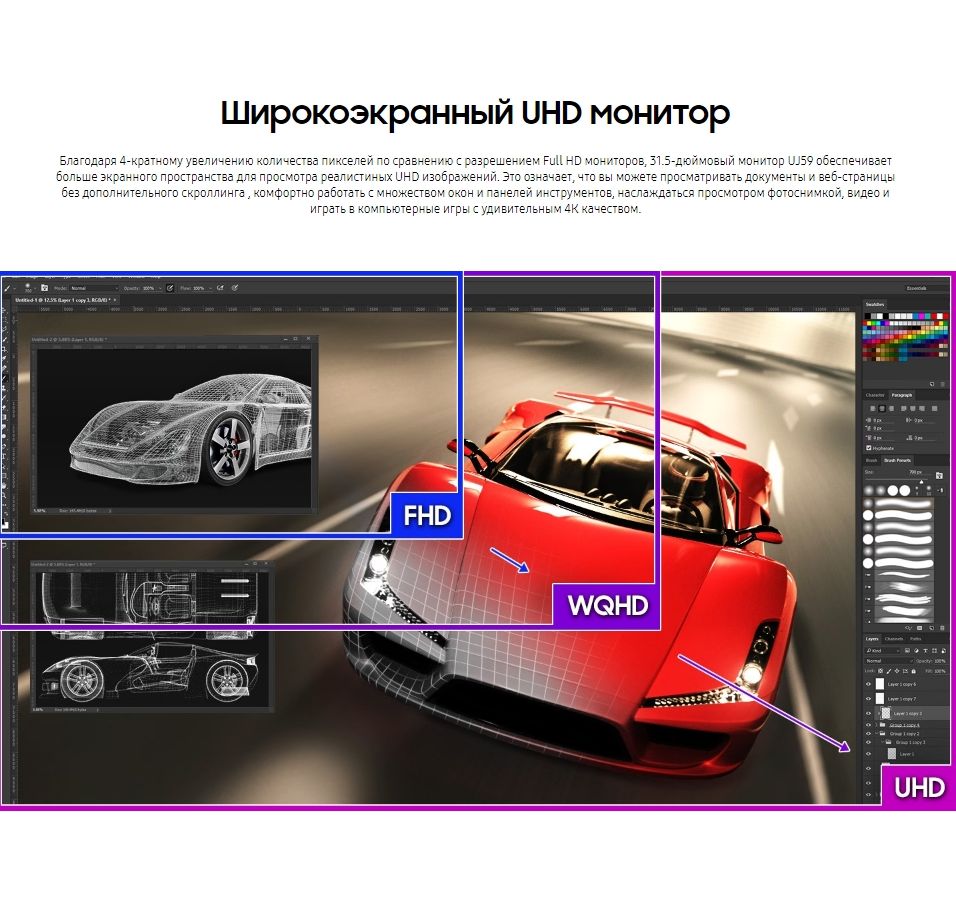Click the Layers panel Fill field
The image size is (956, 900).
pos(940,671)
